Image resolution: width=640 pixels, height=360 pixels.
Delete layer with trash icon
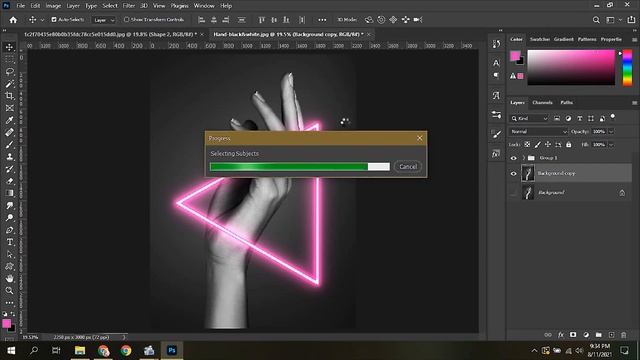624,335
